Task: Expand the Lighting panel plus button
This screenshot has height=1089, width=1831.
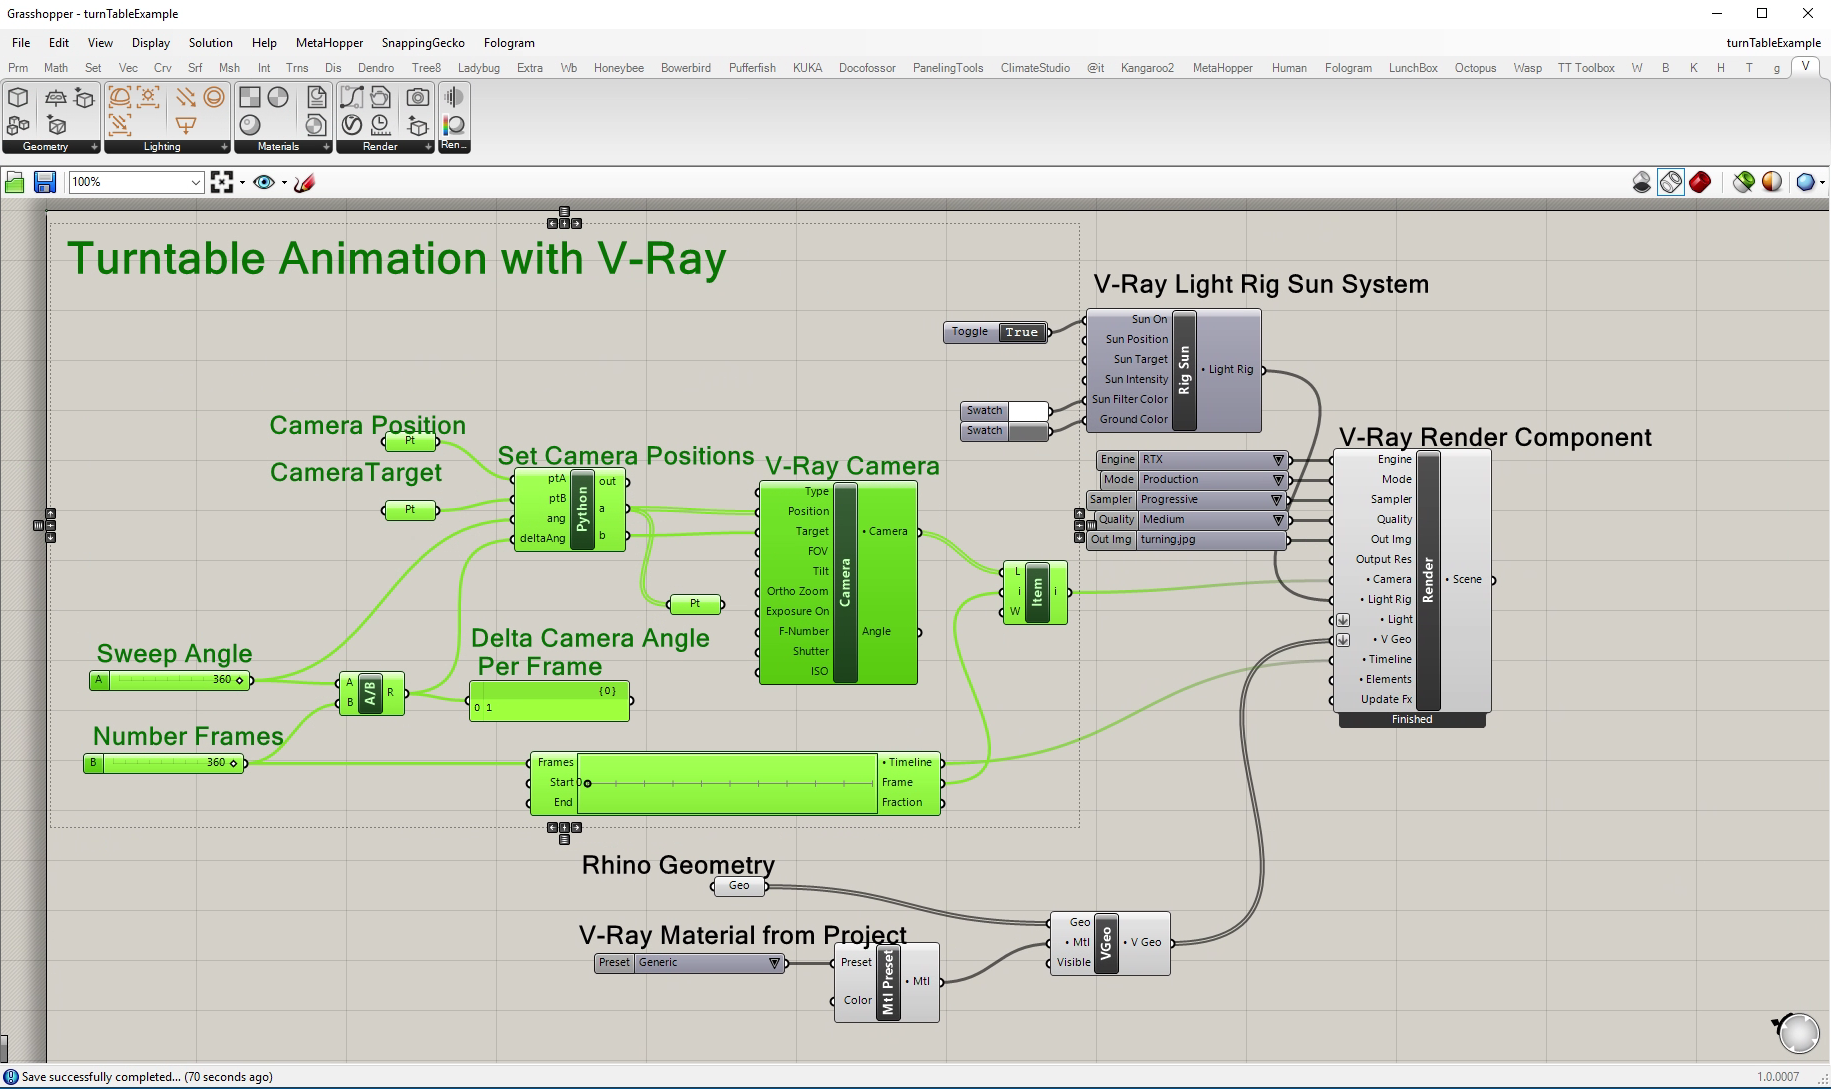Action: pyautogui.click(x=225, y=147)
